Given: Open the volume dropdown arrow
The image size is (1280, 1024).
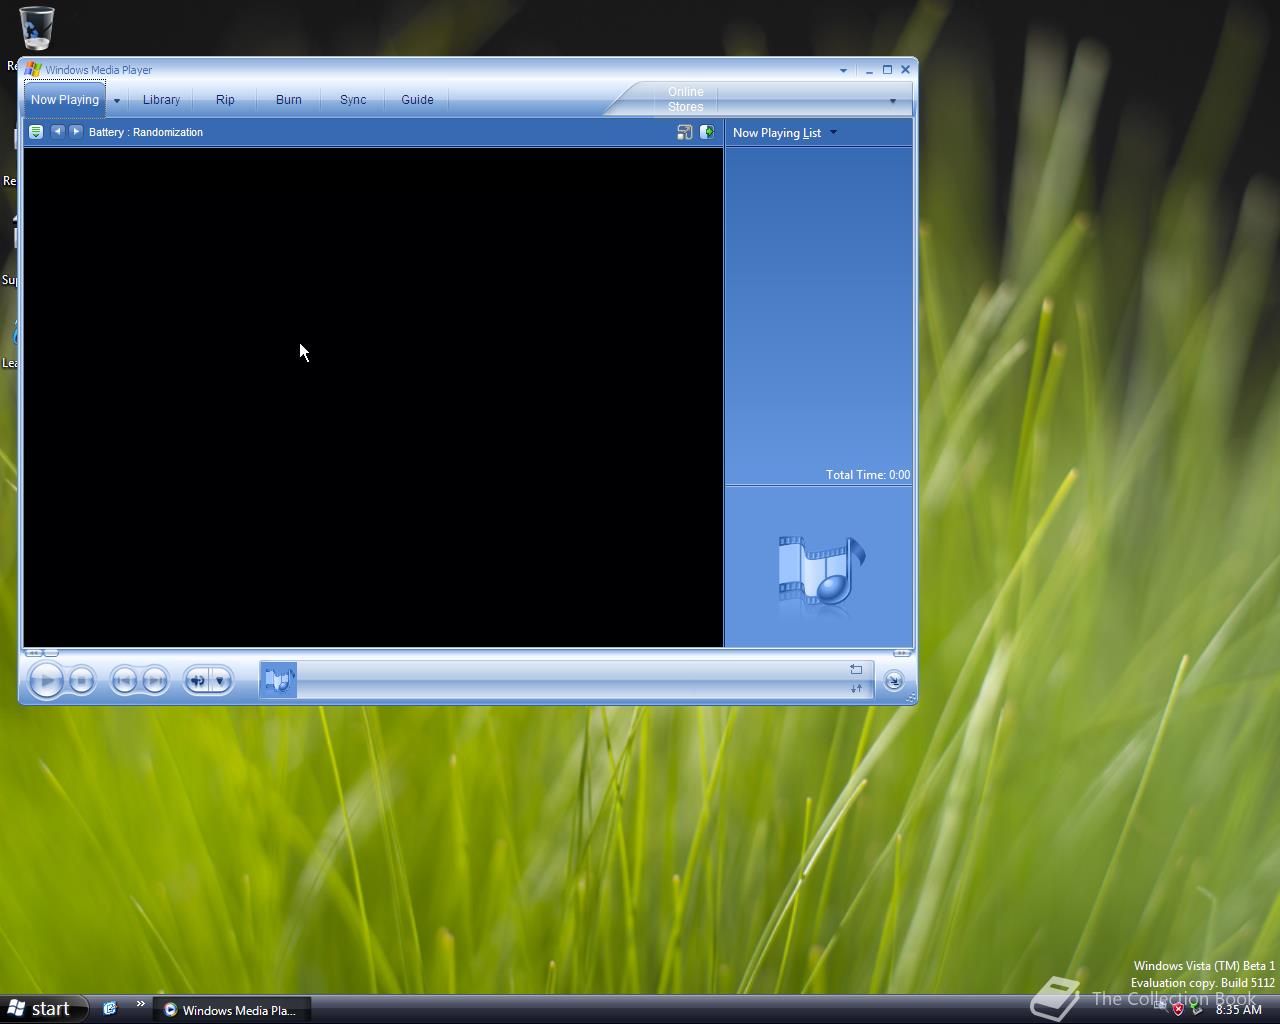Looking at the screenshot, I should 220,681.
